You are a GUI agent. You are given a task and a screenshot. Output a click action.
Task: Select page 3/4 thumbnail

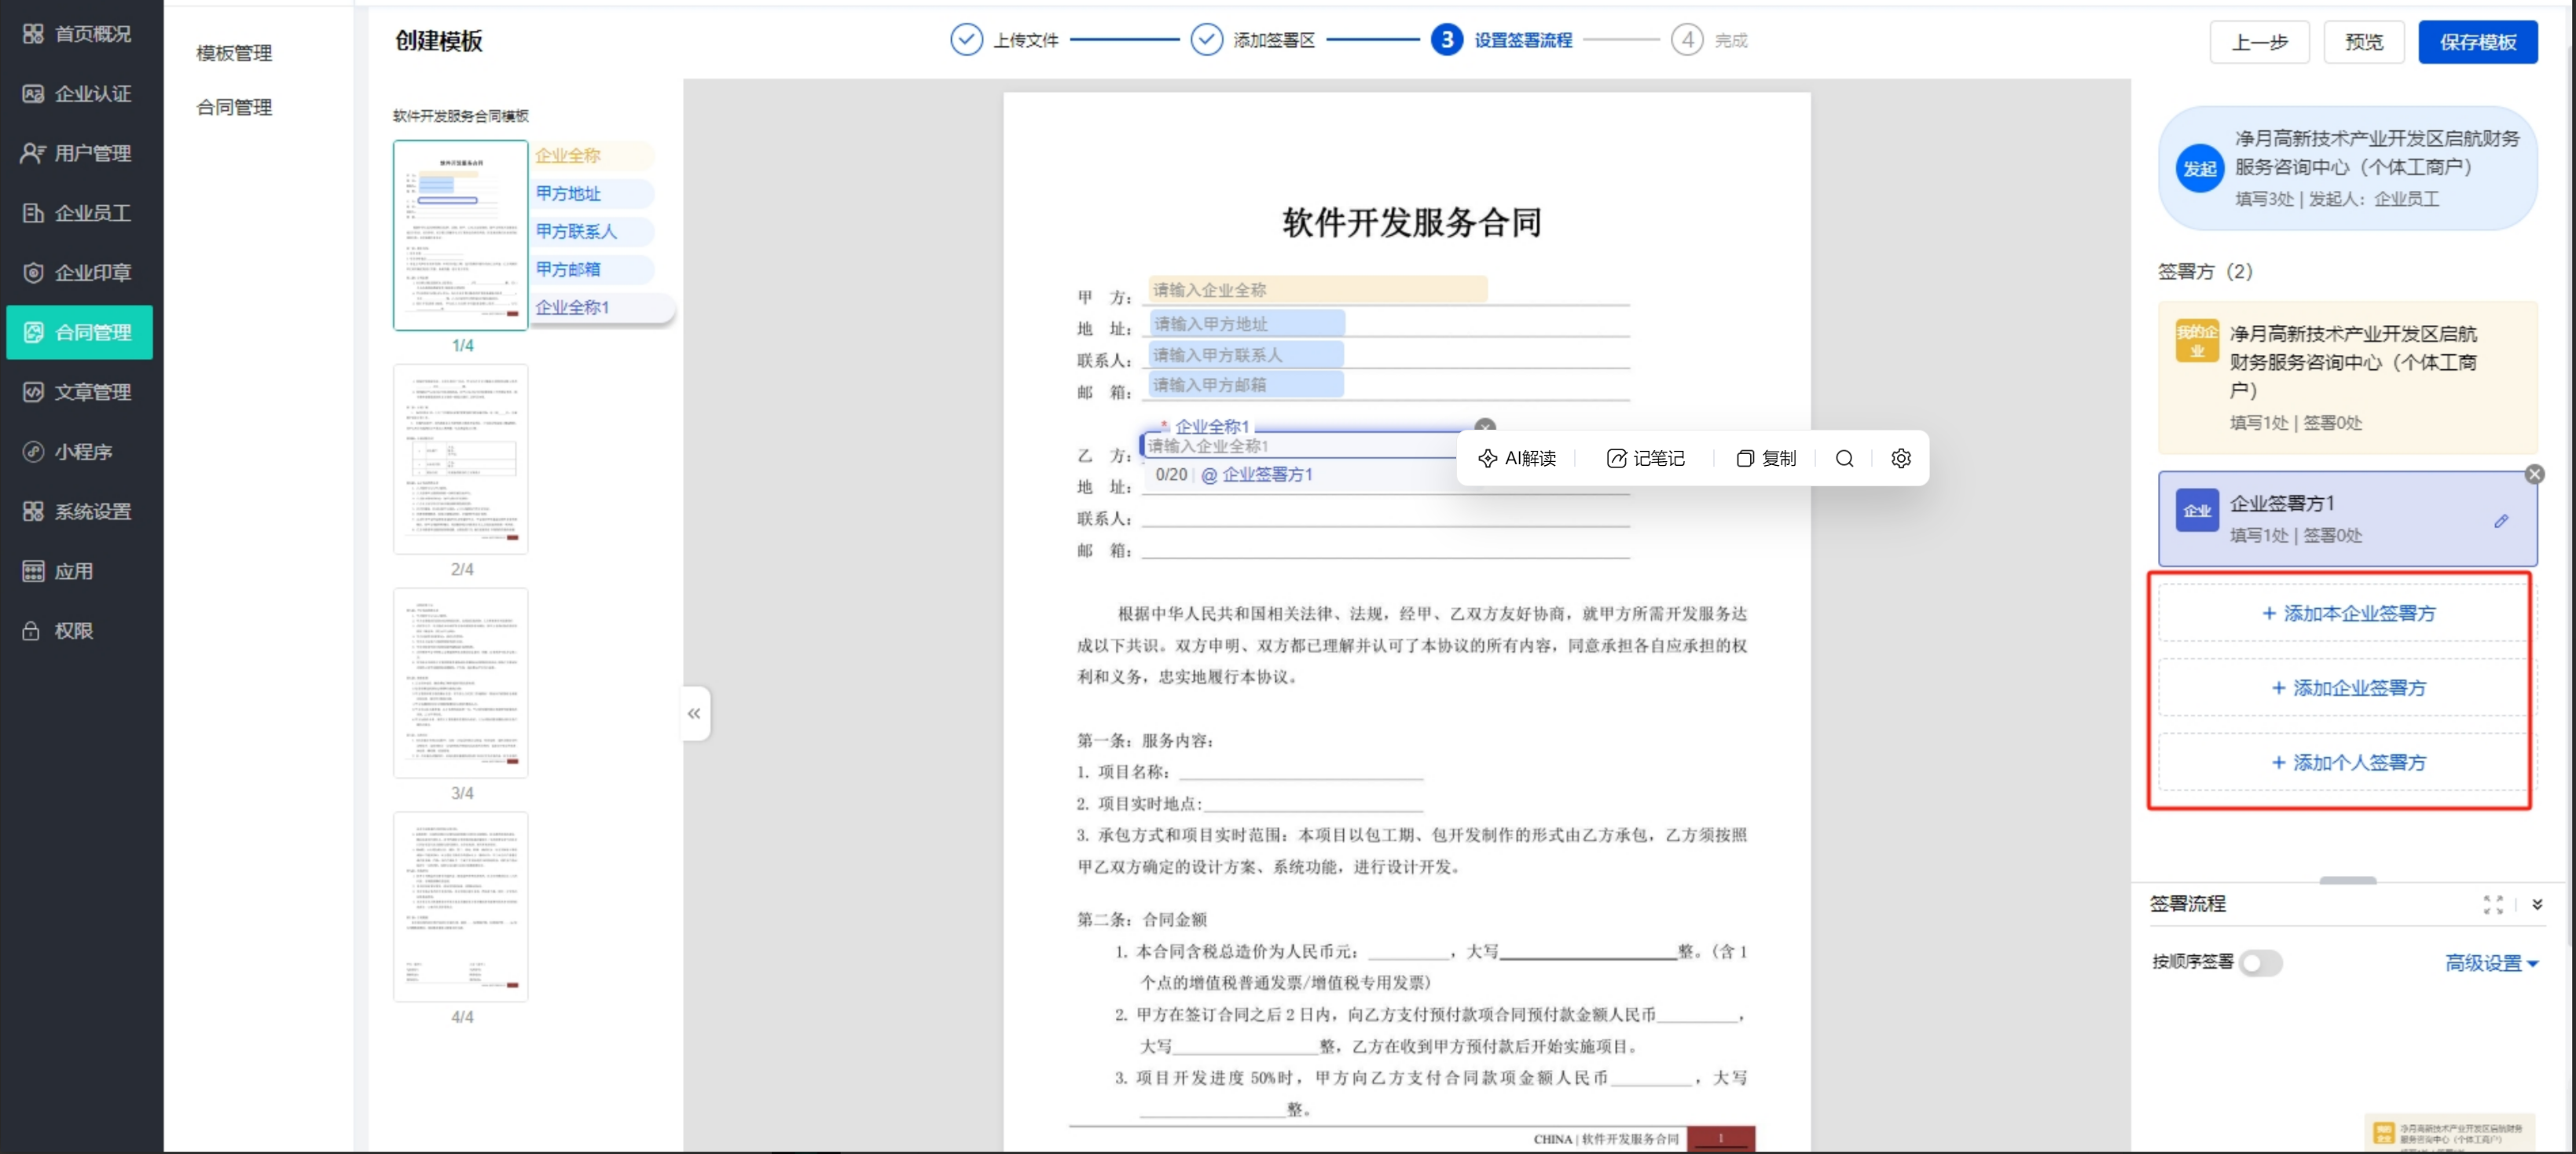point(461,683)
